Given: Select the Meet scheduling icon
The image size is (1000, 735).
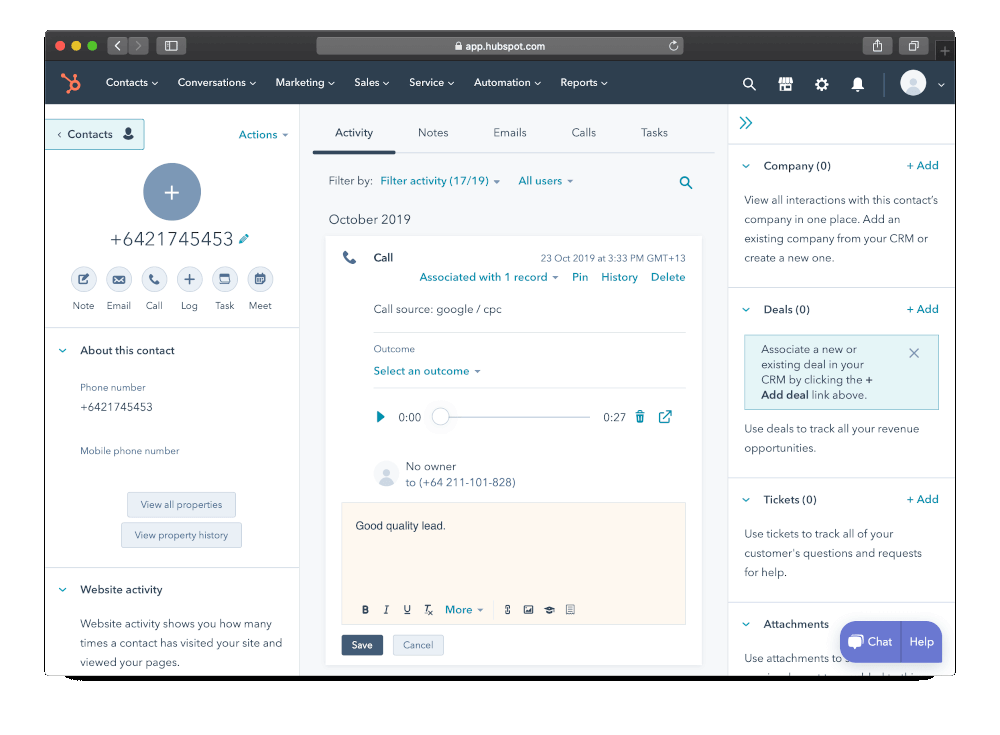Looking at the screenshot, I should [x=260, y=280].
